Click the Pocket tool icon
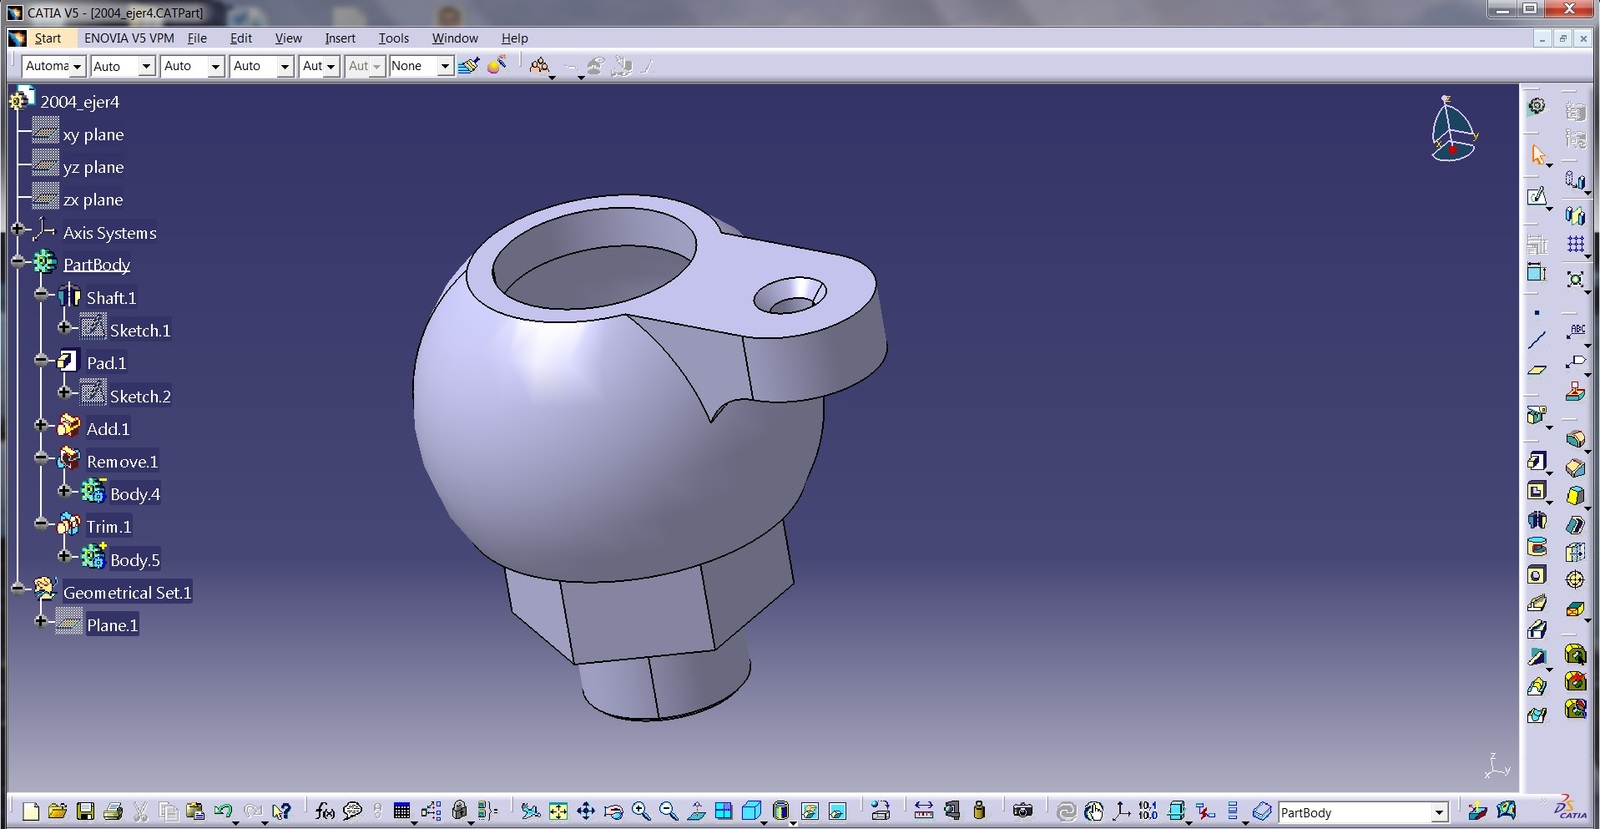The image size is (1600, 829). [x=1537, y=491]
